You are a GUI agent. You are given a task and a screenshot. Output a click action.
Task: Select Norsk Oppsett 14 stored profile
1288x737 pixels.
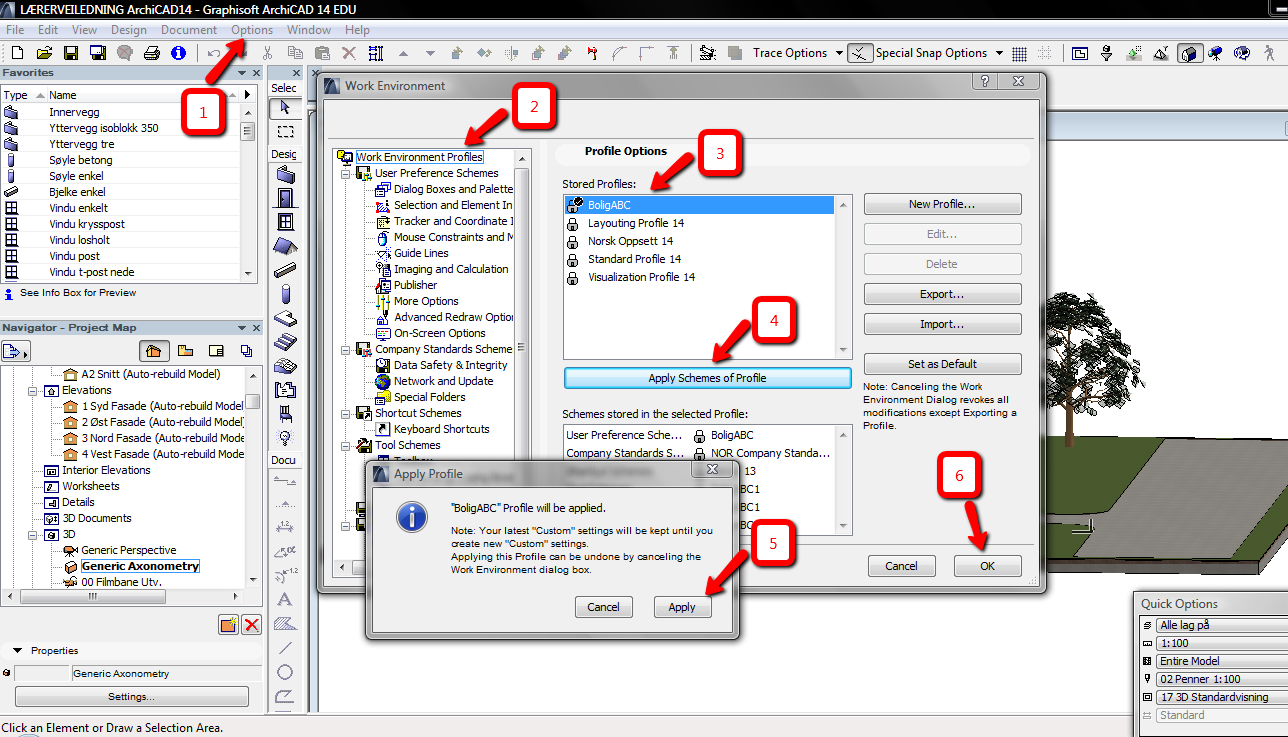pos(630,241)
